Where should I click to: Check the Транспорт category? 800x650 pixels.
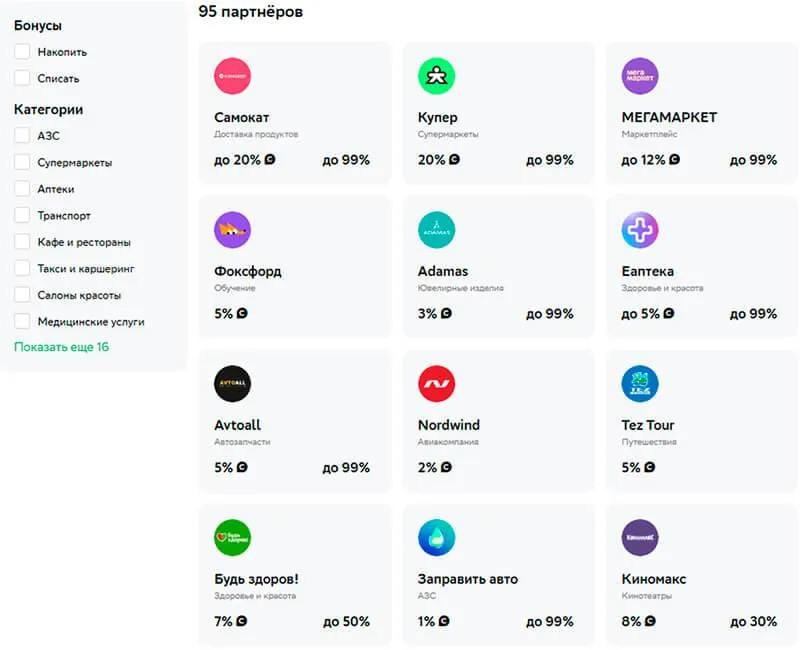pyautogui.click(x=22, y=215)
